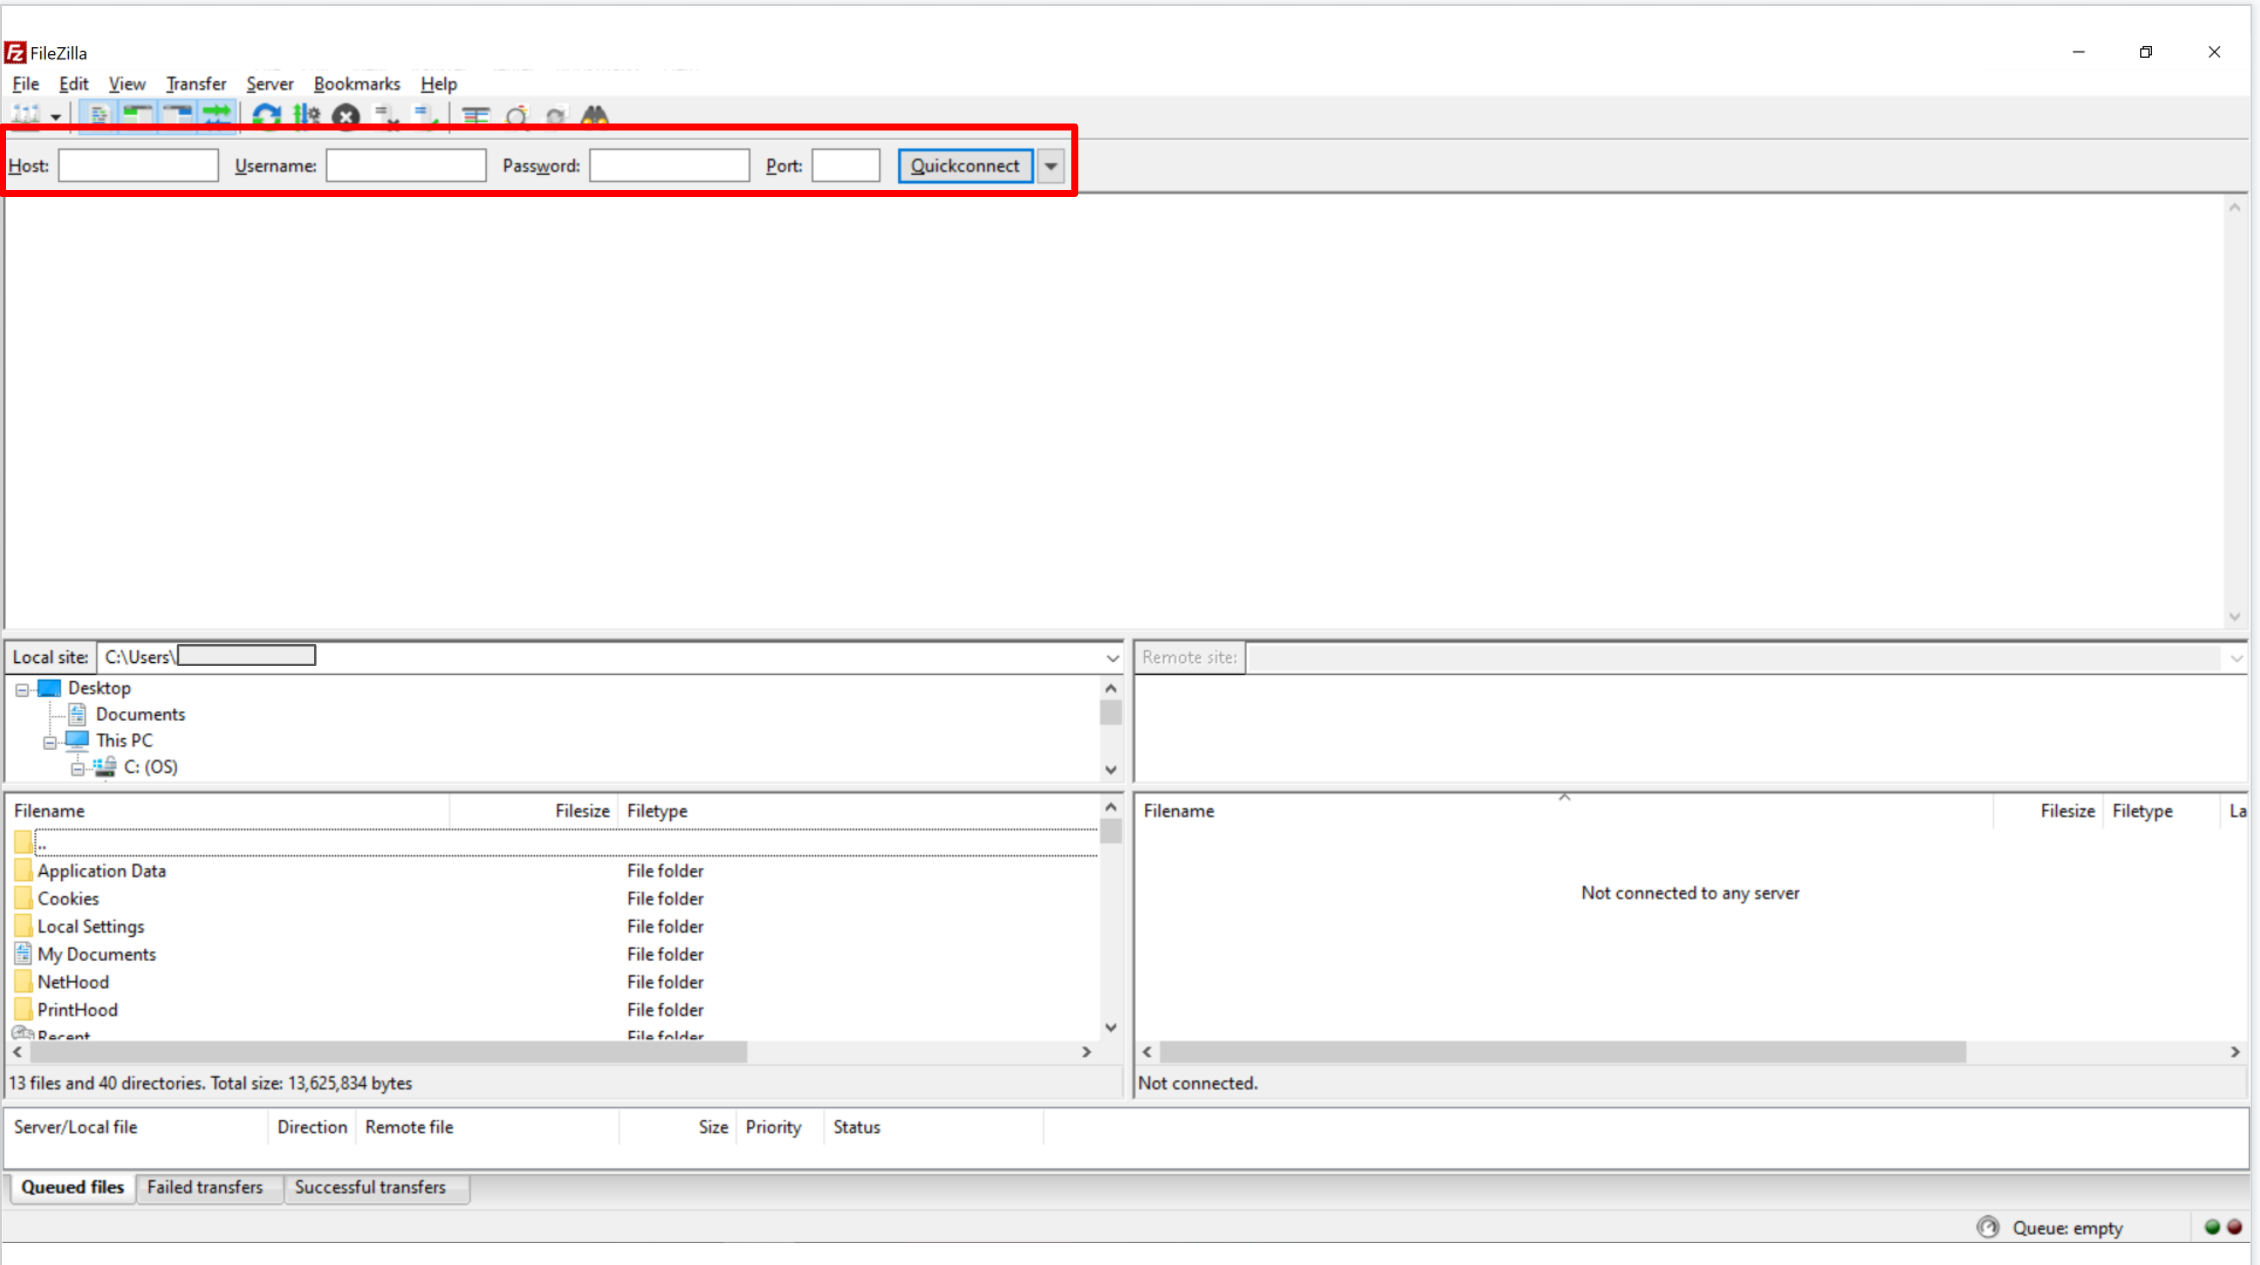The image size is (2260, 1265).
Task: Collapse the Desktop tree node
Action: click(x=21, y=689)
